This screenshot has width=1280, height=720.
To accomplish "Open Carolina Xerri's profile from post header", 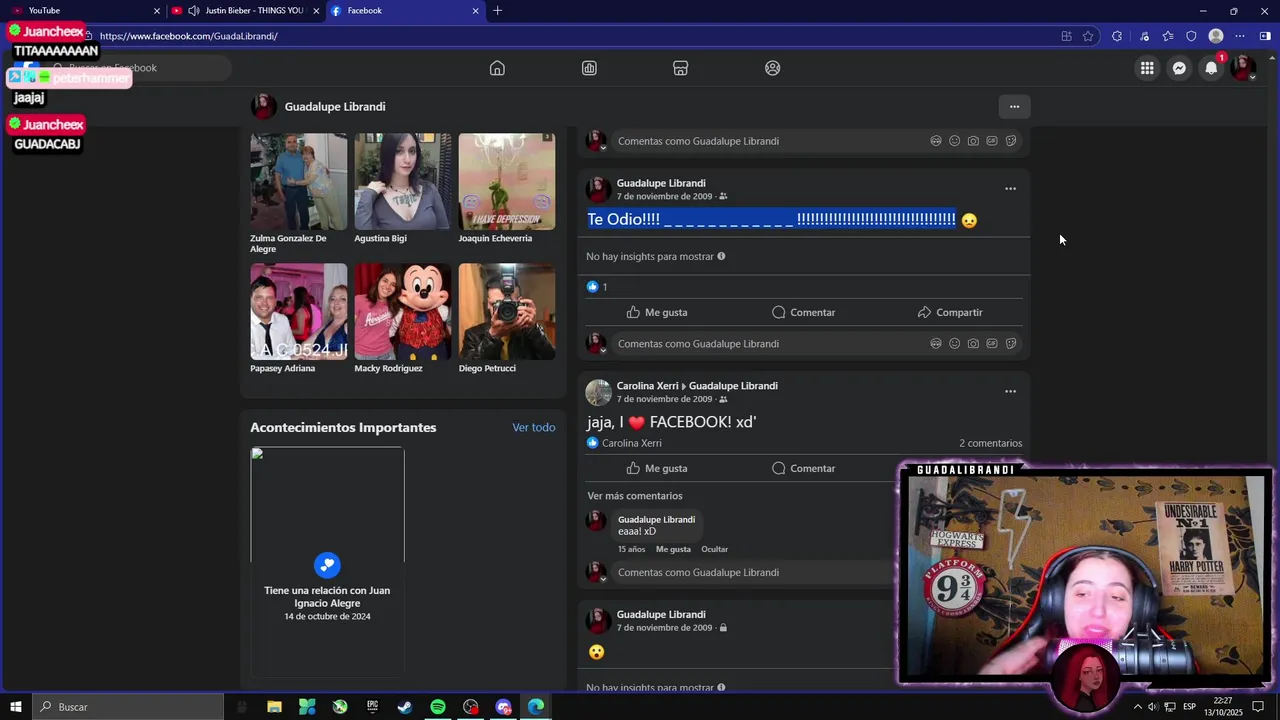I will click(x=647, y=386).
